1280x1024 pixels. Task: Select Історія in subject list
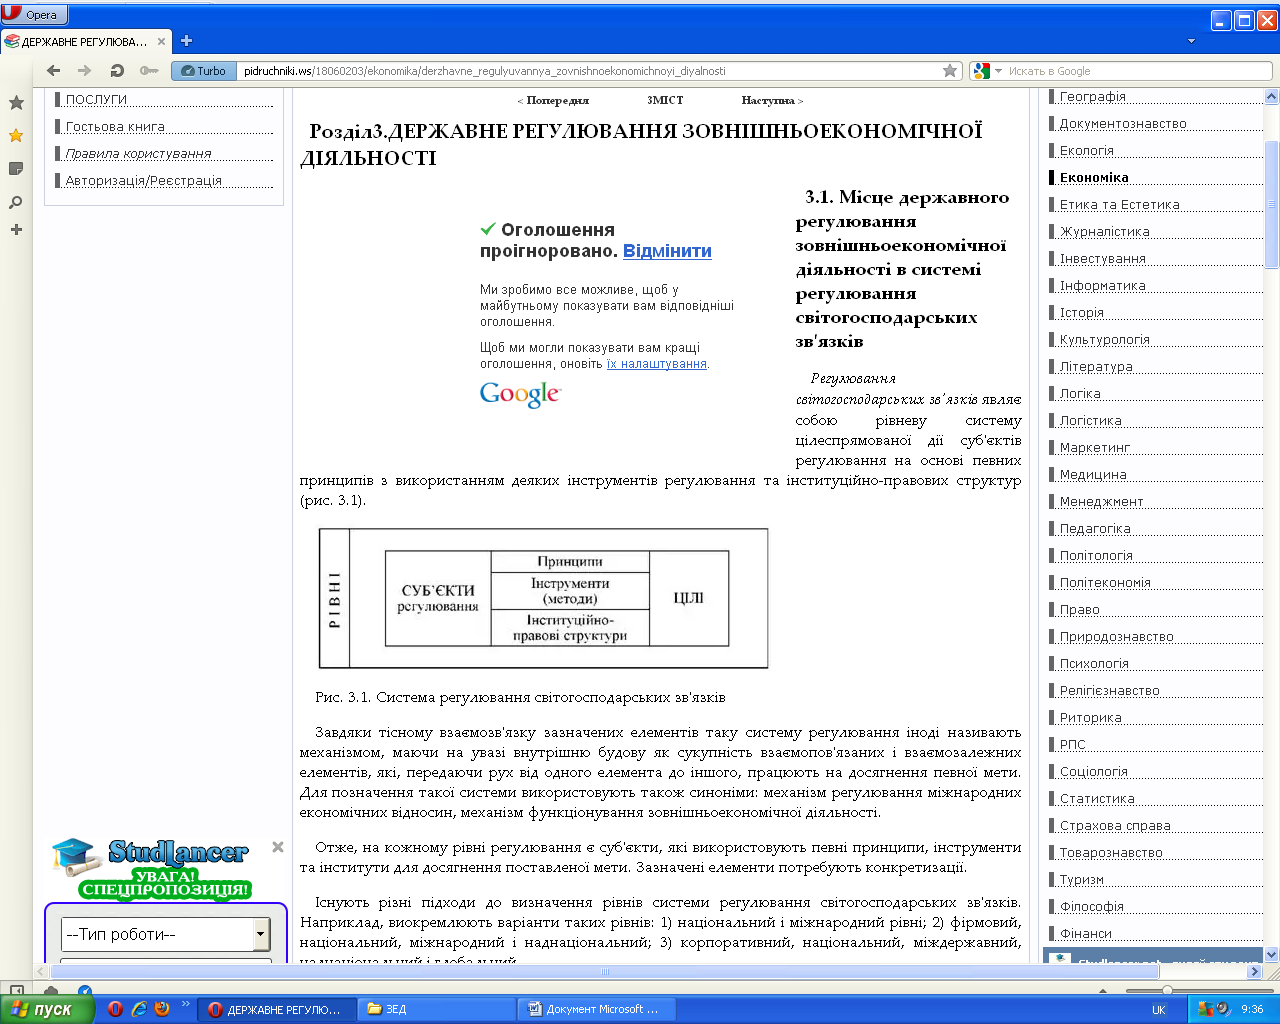coord(1081,312)
